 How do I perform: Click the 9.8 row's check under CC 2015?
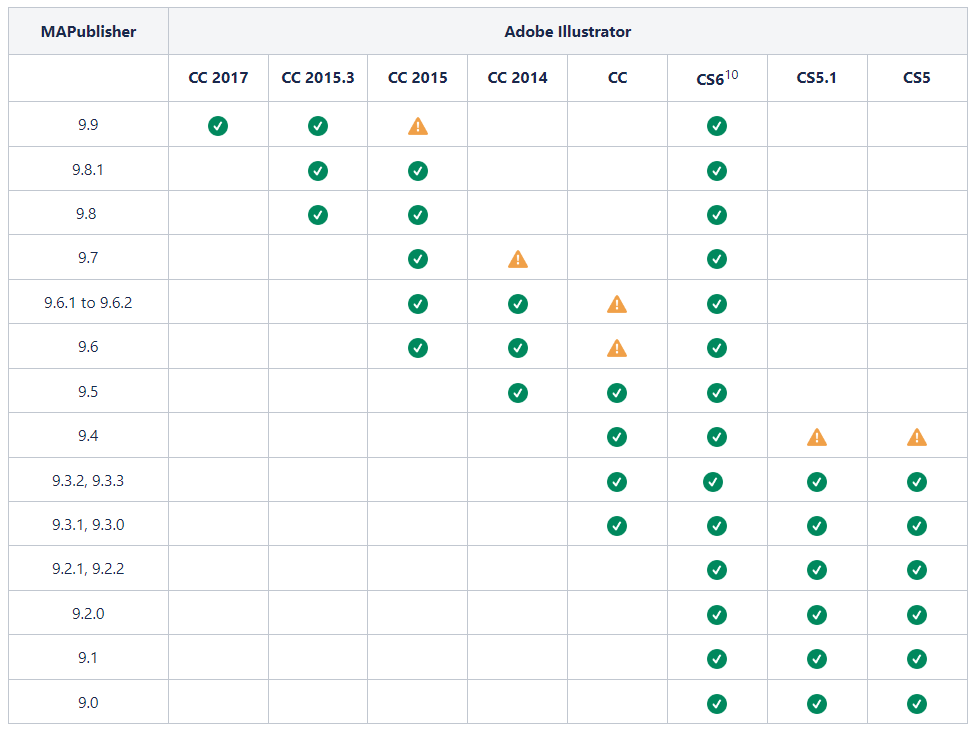(x=418, y=215)
